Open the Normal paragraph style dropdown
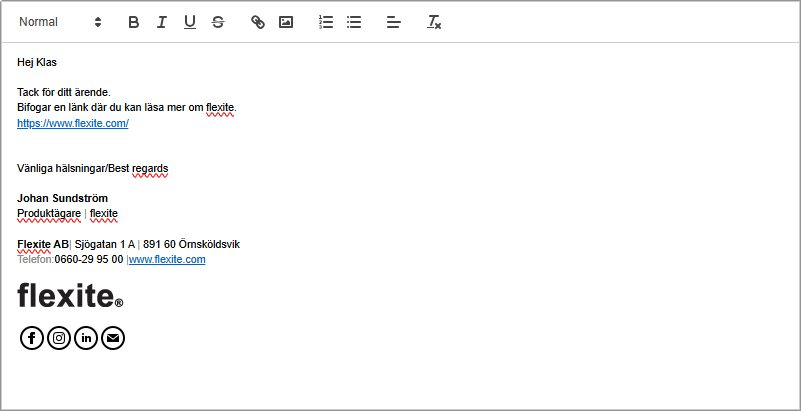The width and height of the screenshot is (801, 411). [60, 22]
